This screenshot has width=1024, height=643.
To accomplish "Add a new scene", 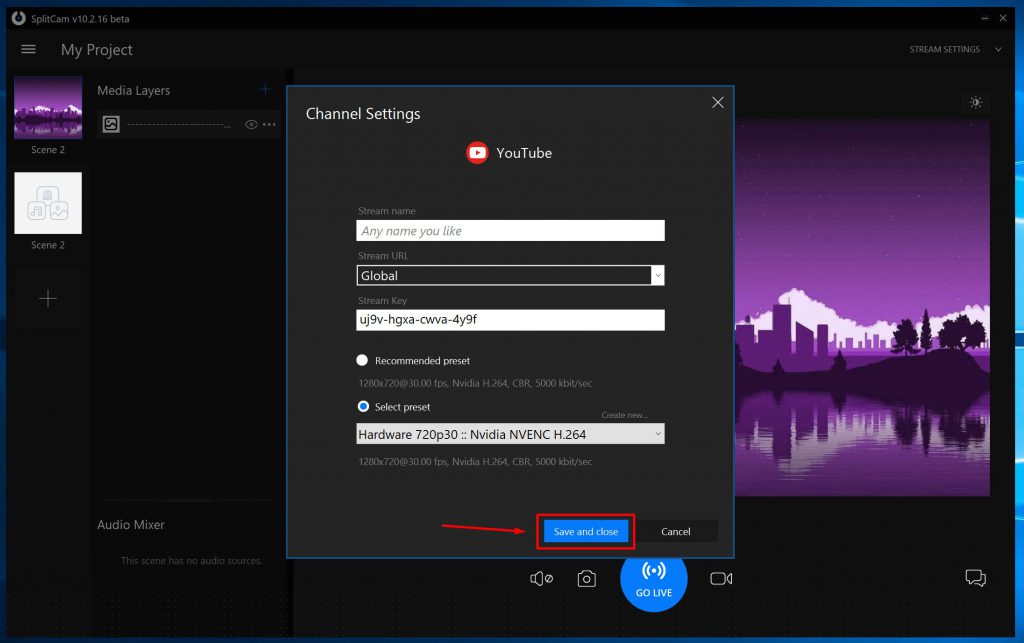I will [48, 299].
